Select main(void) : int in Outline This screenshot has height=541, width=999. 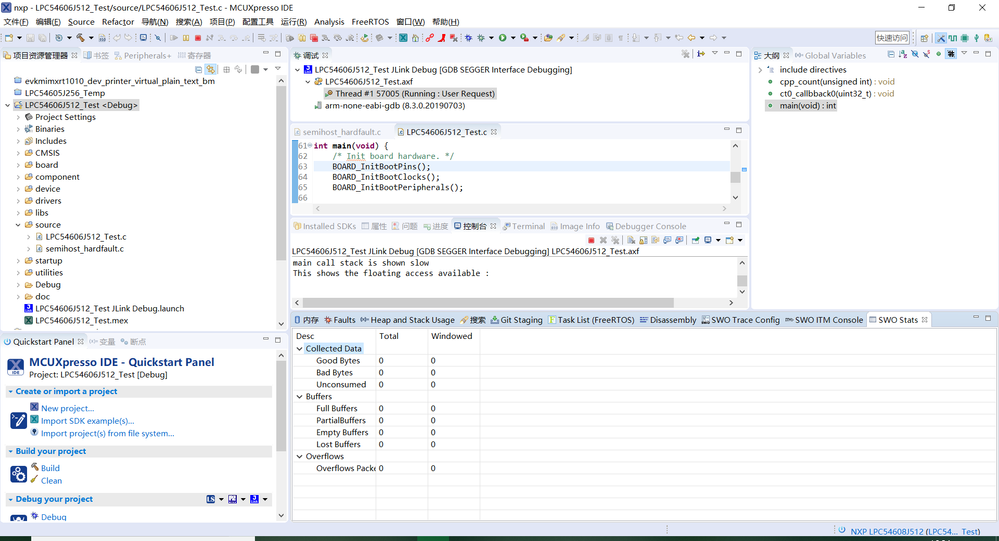pos(802,106)
